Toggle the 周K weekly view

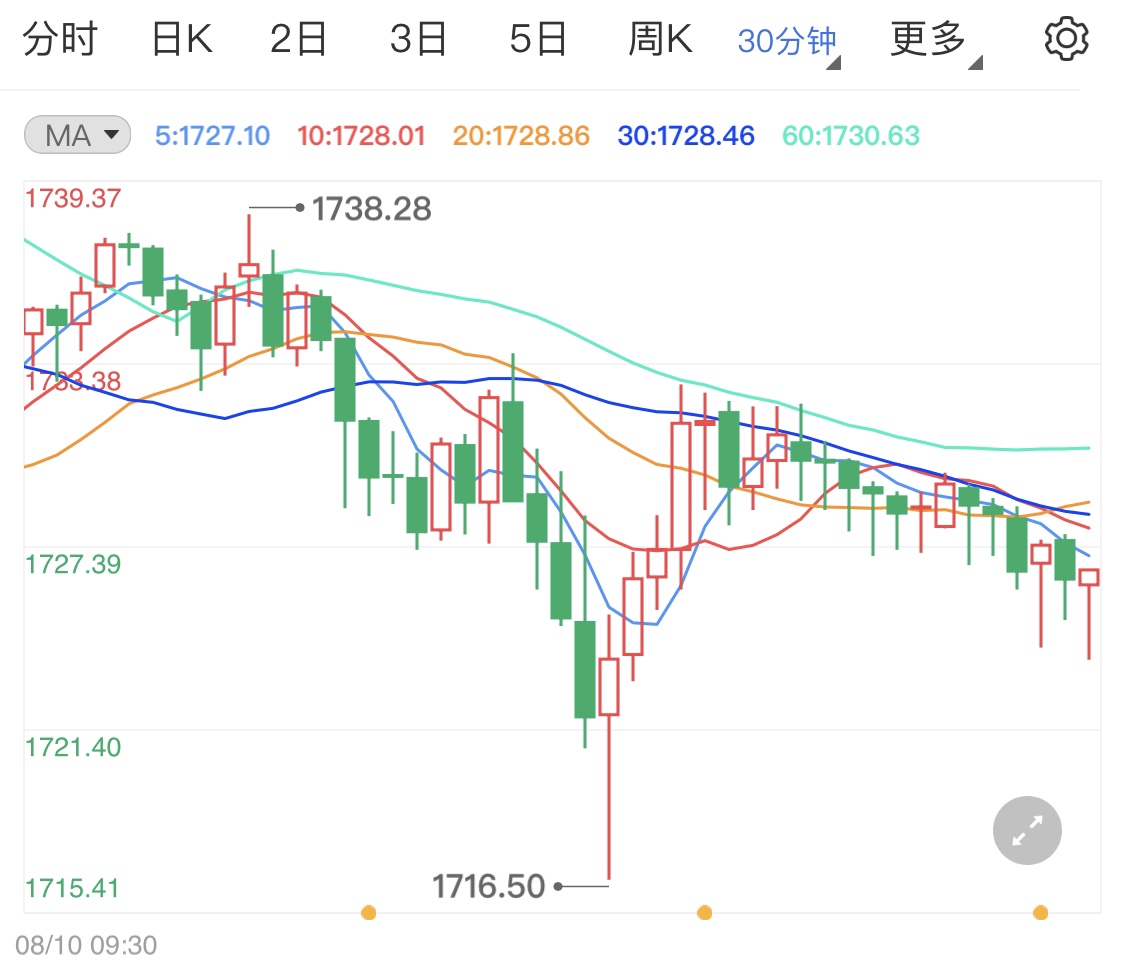click(659, 38)
